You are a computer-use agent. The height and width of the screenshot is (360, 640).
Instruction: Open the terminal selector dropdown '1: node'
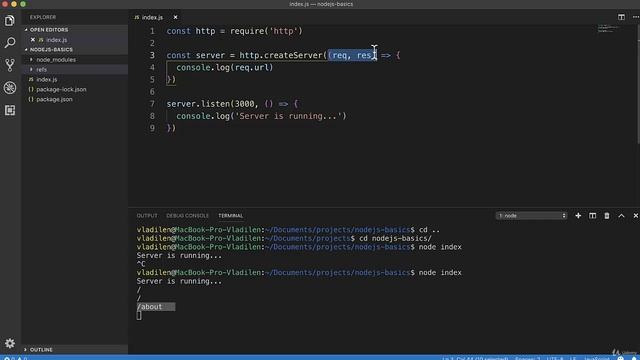click(531, 216)
